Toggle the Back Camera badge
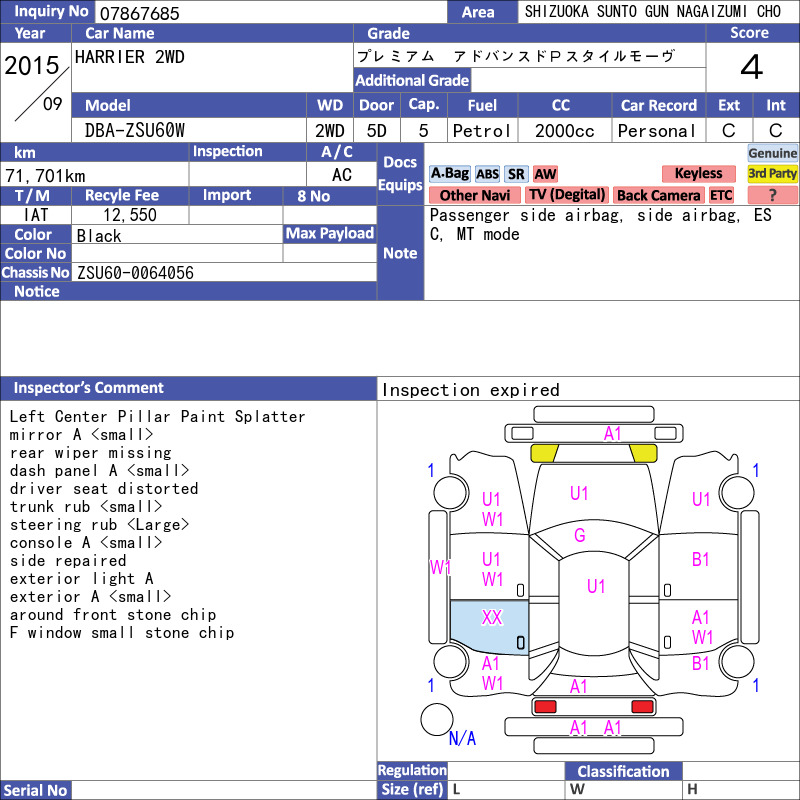The width and height of the screenshot is (800, 800). pyautogui.click(x=658, y=195)
